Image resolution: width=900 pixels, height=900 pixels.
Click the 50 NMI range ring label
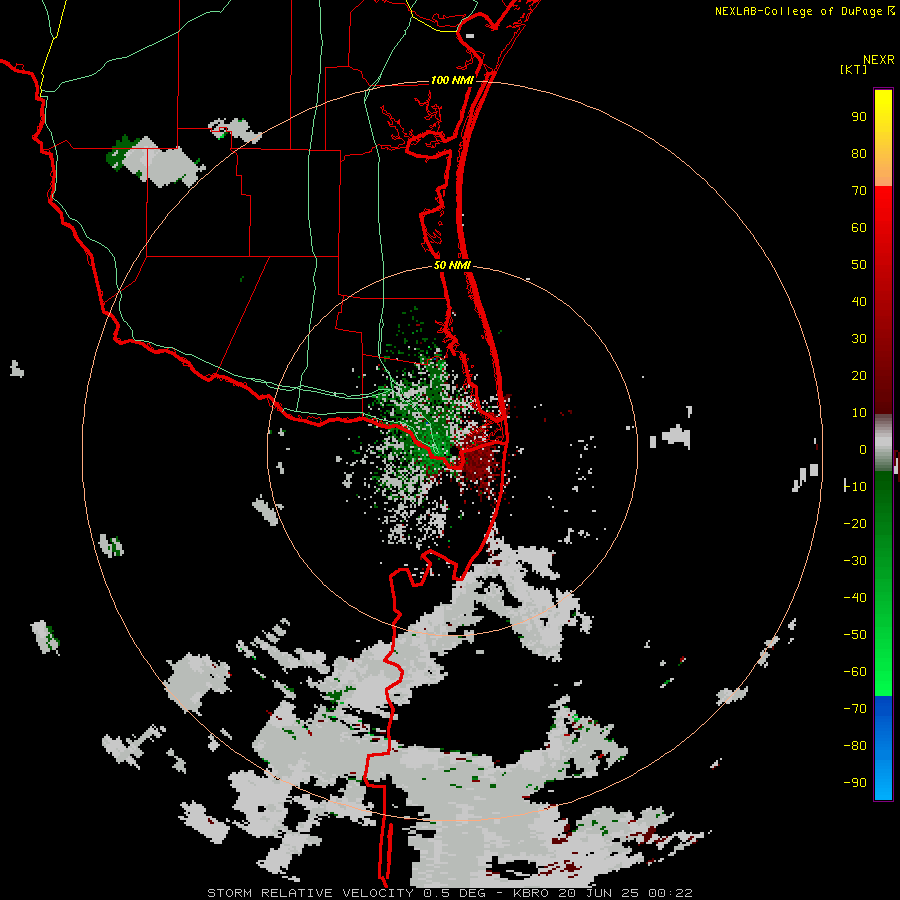pyautogui.click(x=452, y=265)
